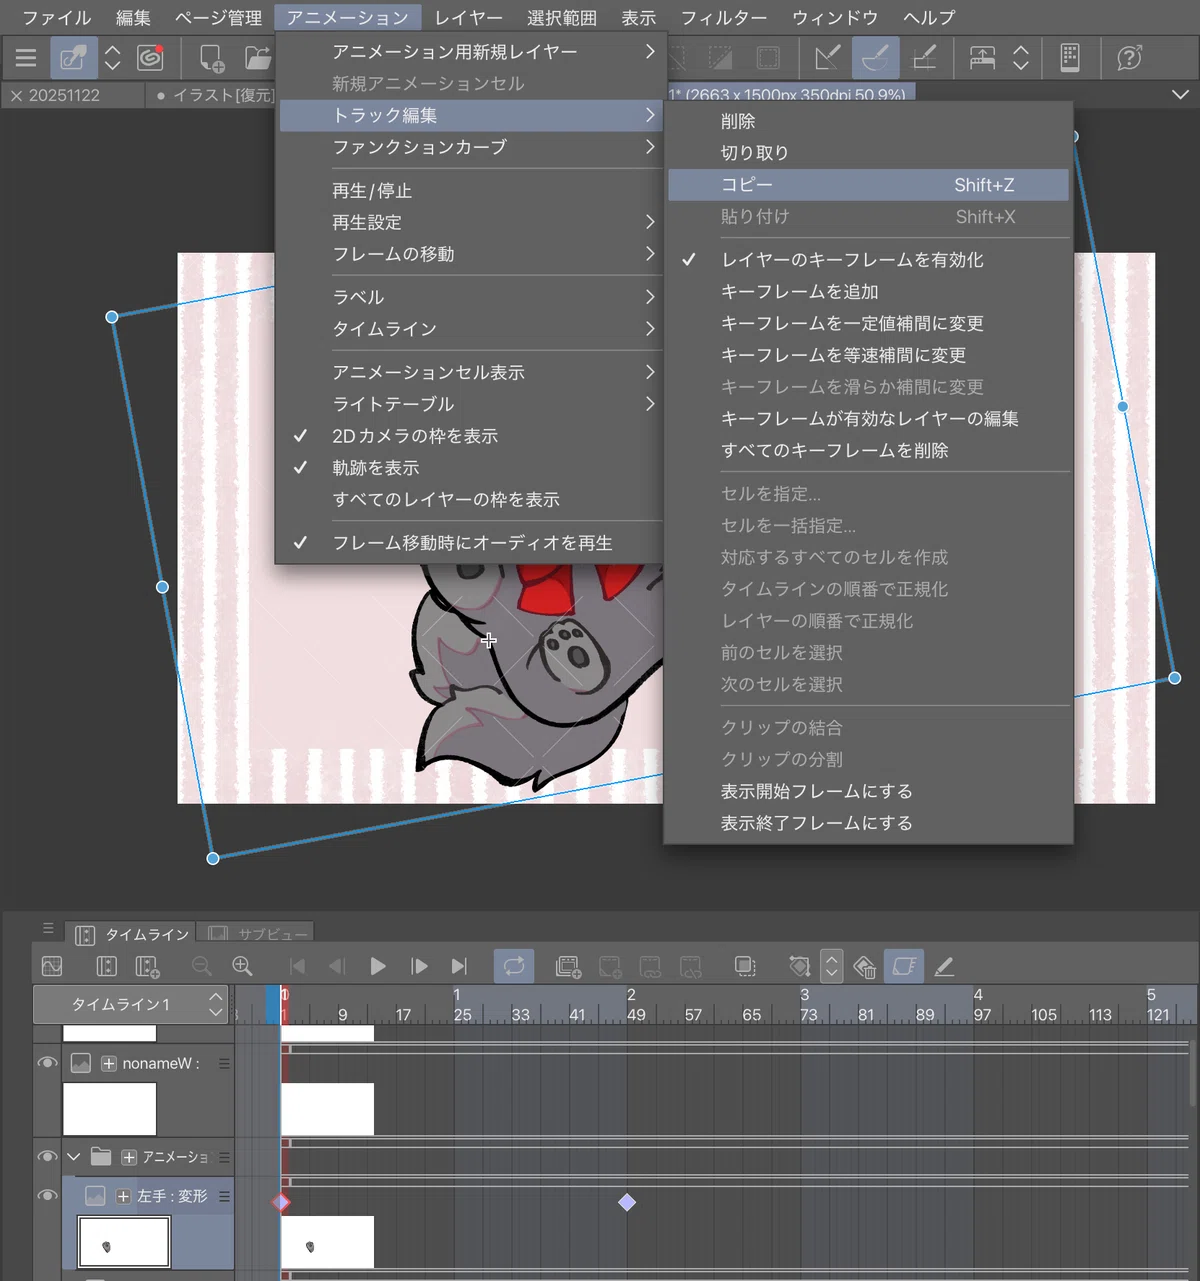Screen dimensions: 1200x1281
Task: Click the smartphone companion mode icon
Action: [x=1069, y=58]
